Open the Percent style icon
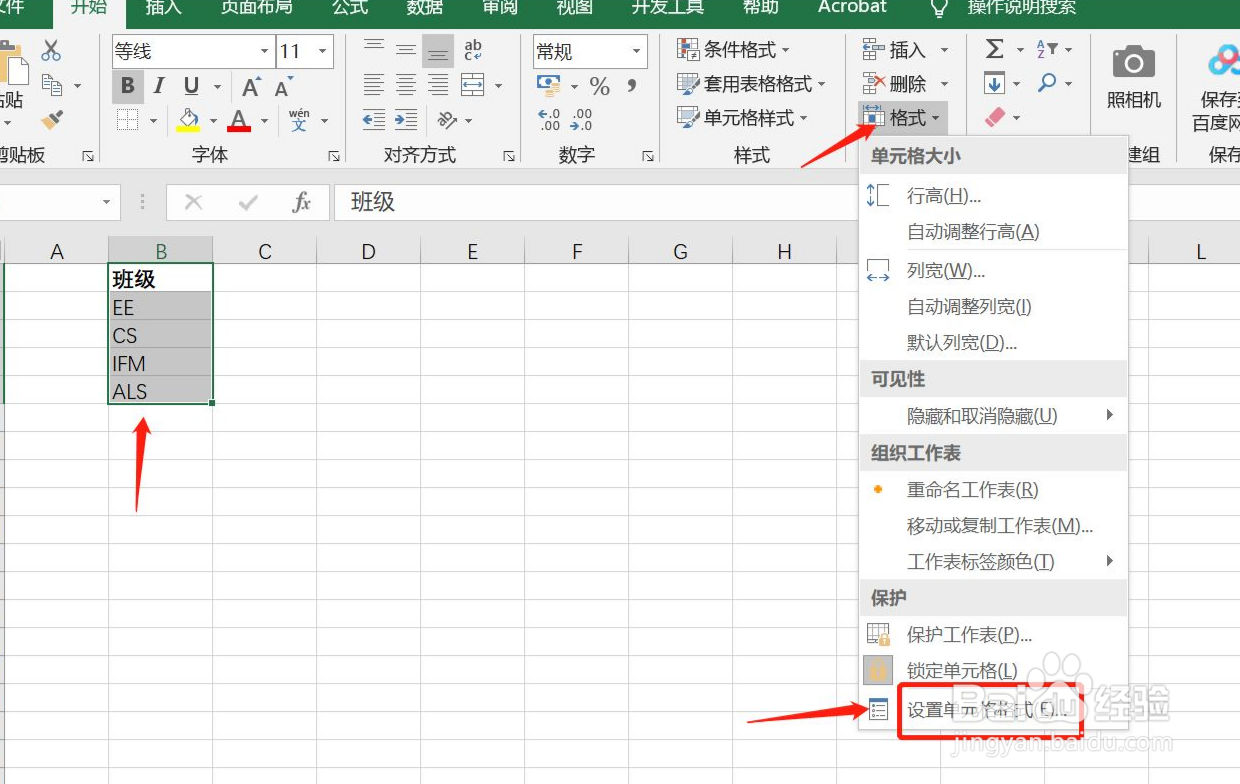Image resolution: width=1240 pixels, height=784 pixels. (600, 86)
